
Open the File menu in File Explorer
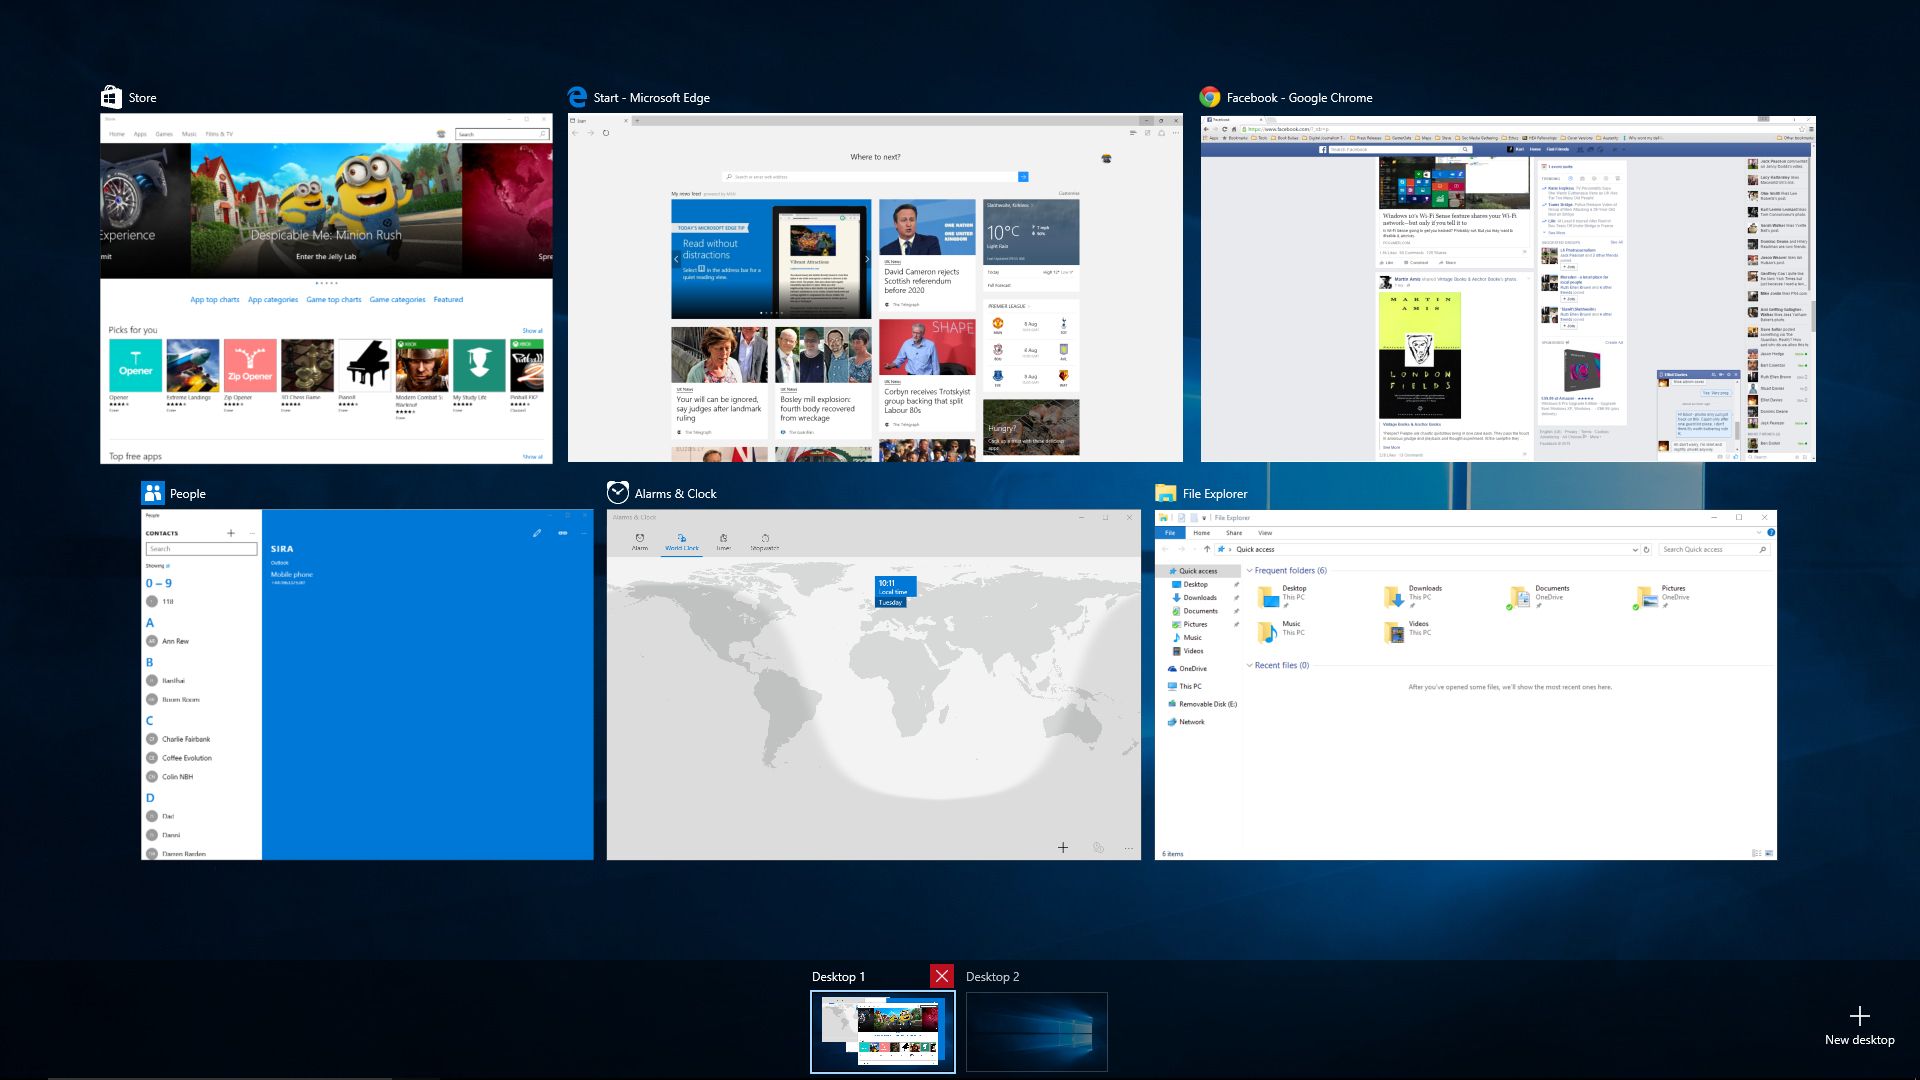(1171, 533)
